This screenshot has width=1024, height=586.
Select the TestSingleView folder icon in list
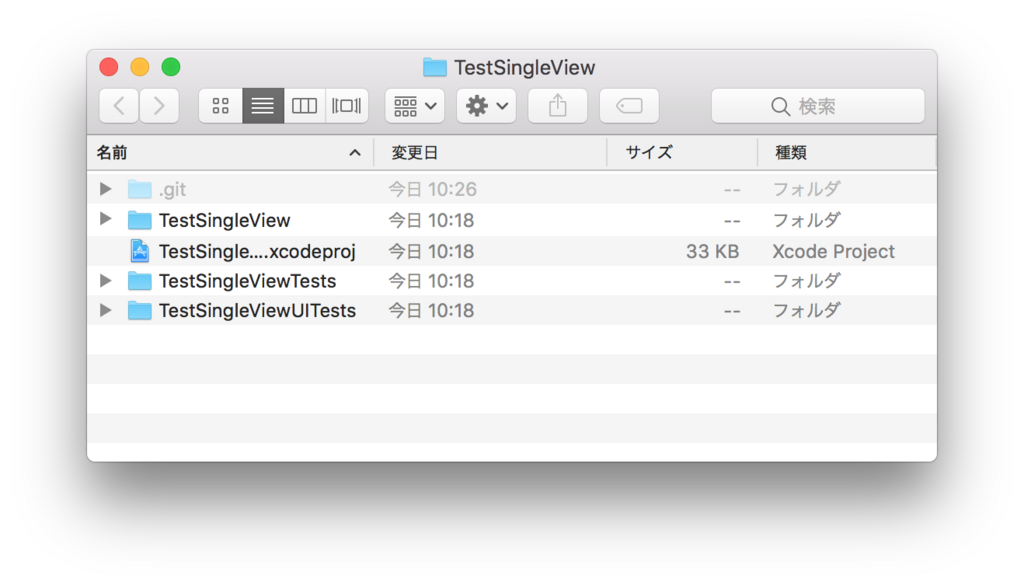[139, 220]
